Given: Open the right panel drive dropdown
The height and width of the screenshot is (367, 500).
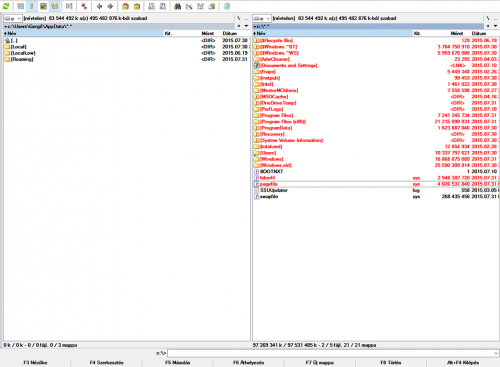Looking at the screenshot, I should tap(262, 18).
